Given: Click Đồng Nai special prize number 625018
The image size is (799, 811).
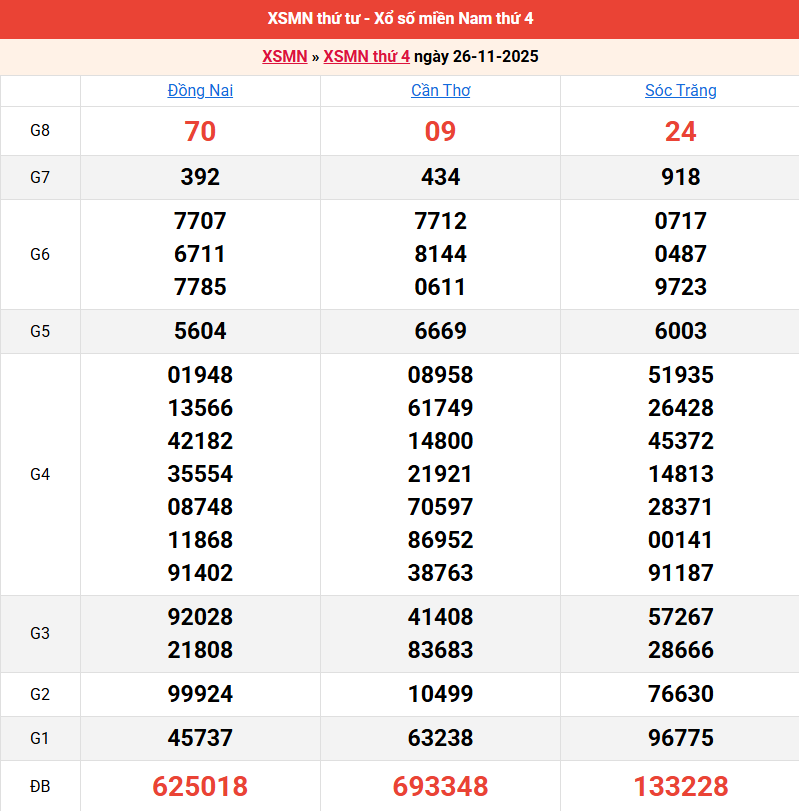Looking at the screenshot, I should 200,786.
